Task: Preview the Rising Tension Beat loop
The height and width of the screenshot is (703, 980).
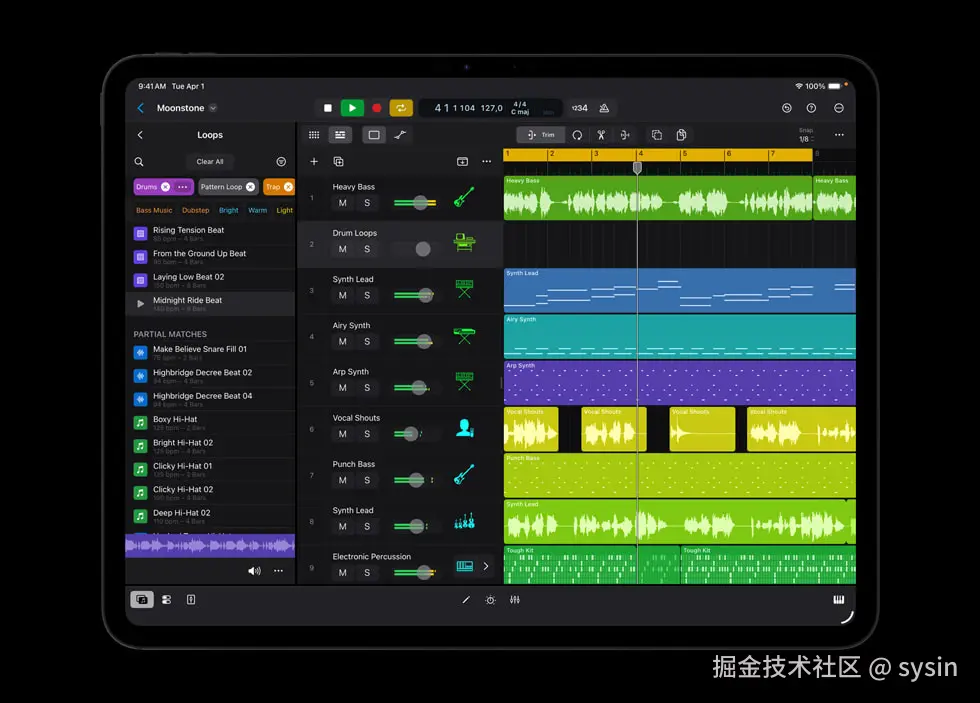Action: (x=211, y=234)
